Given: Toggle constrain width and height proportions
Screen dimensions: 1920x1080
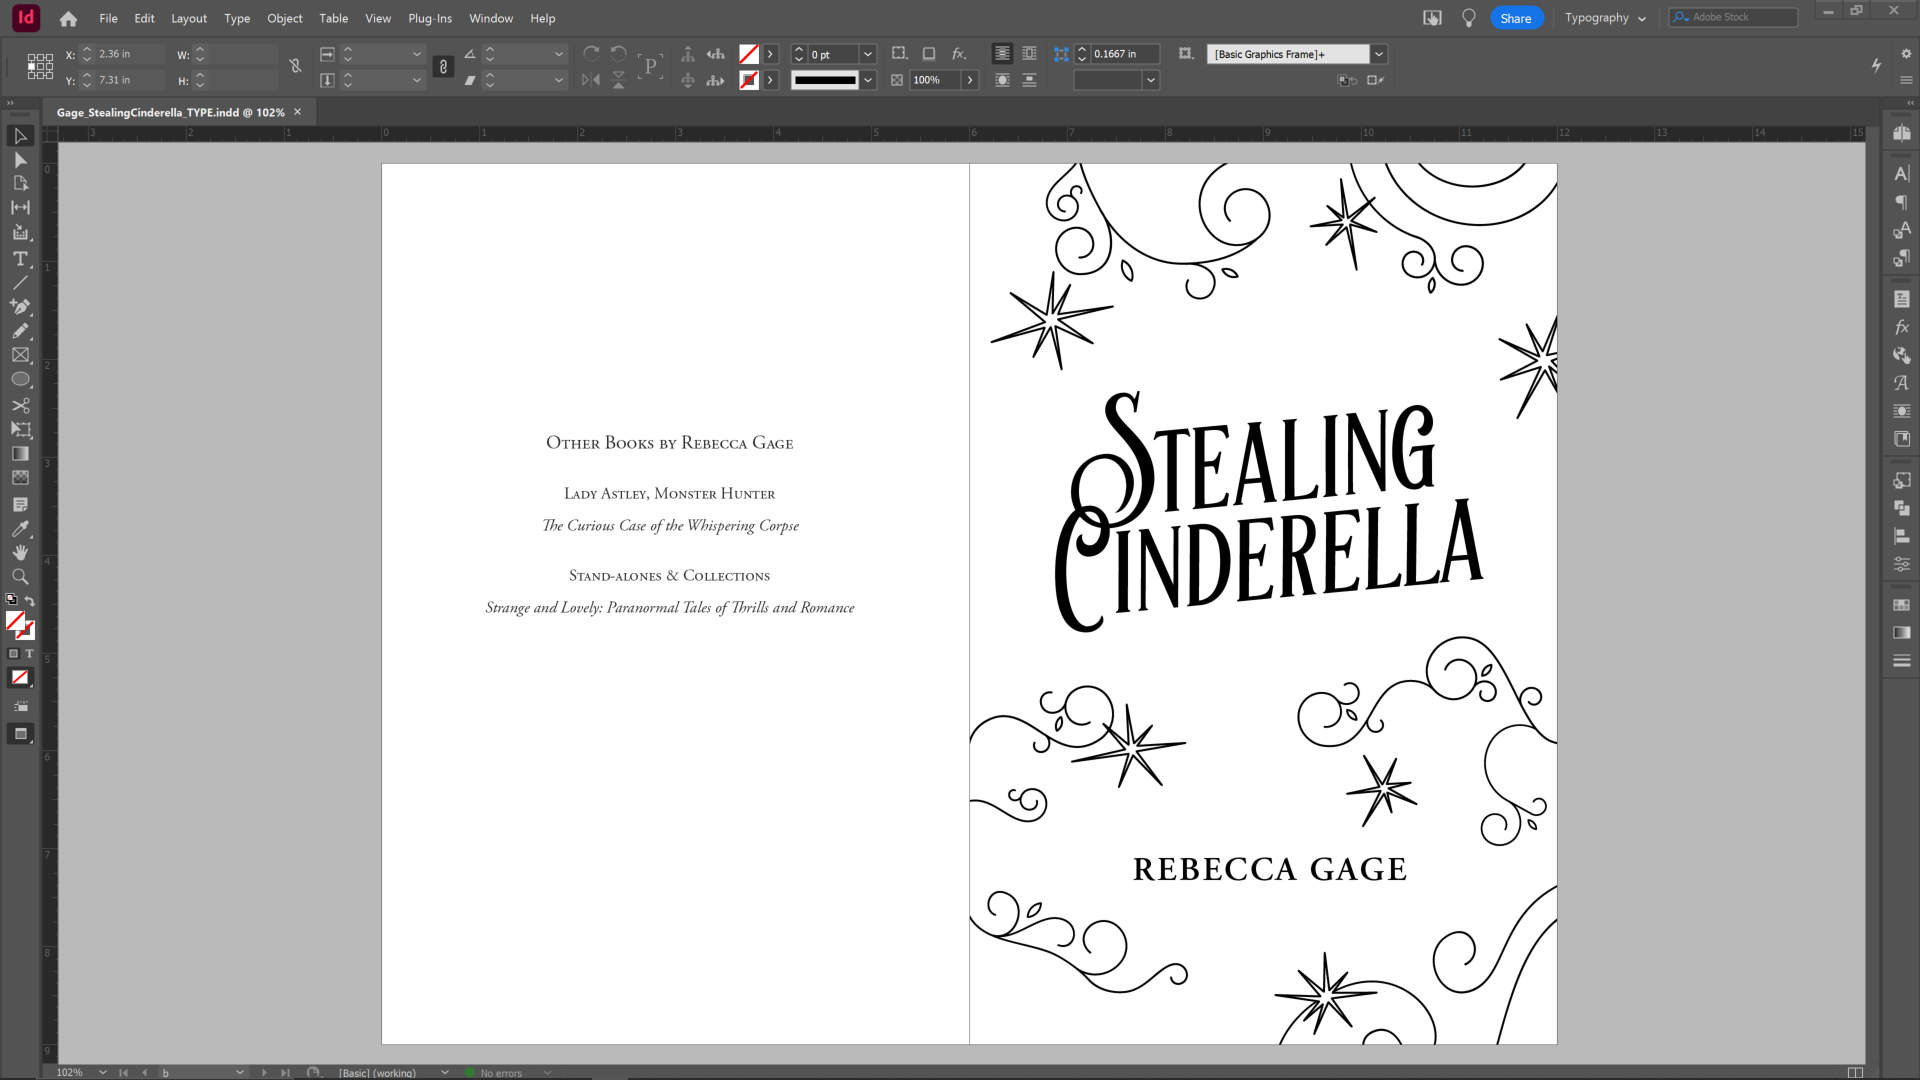Looking at the screenshot, I should (295, 67).
